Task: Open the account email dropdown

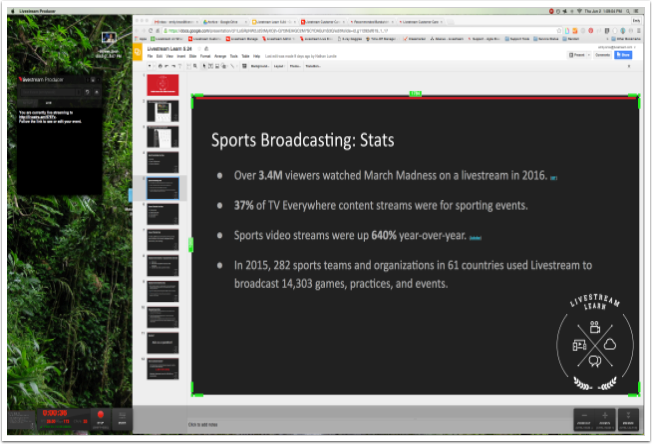Action: [617, 47]
